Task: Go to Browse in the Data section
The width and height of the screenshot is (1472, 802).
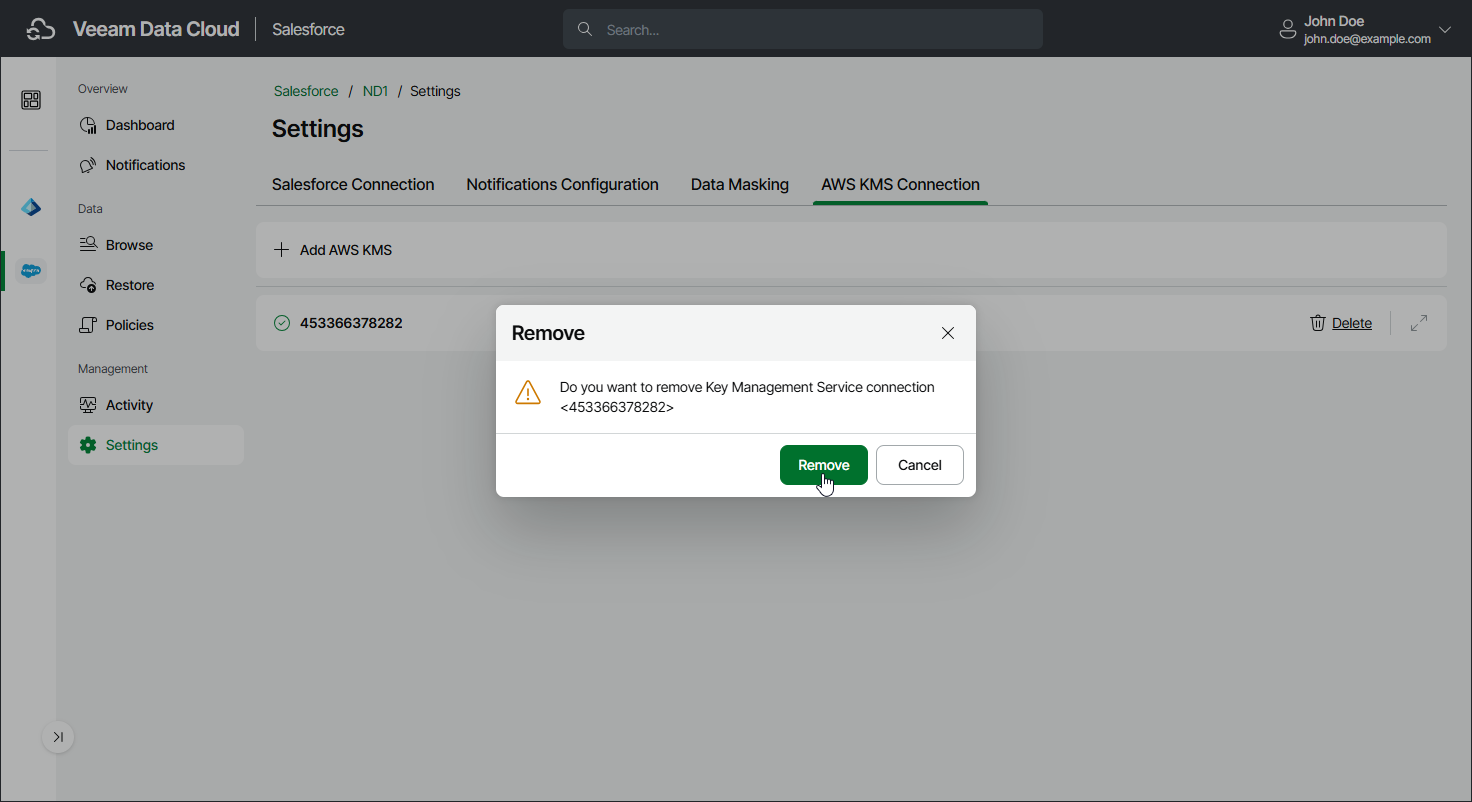Action: tap(155, 245)
